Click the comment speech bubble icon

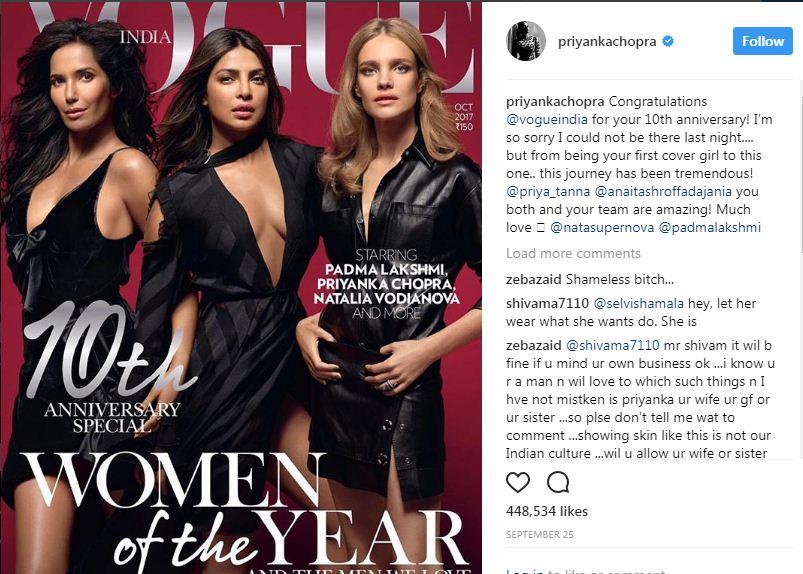click(558, 482)
